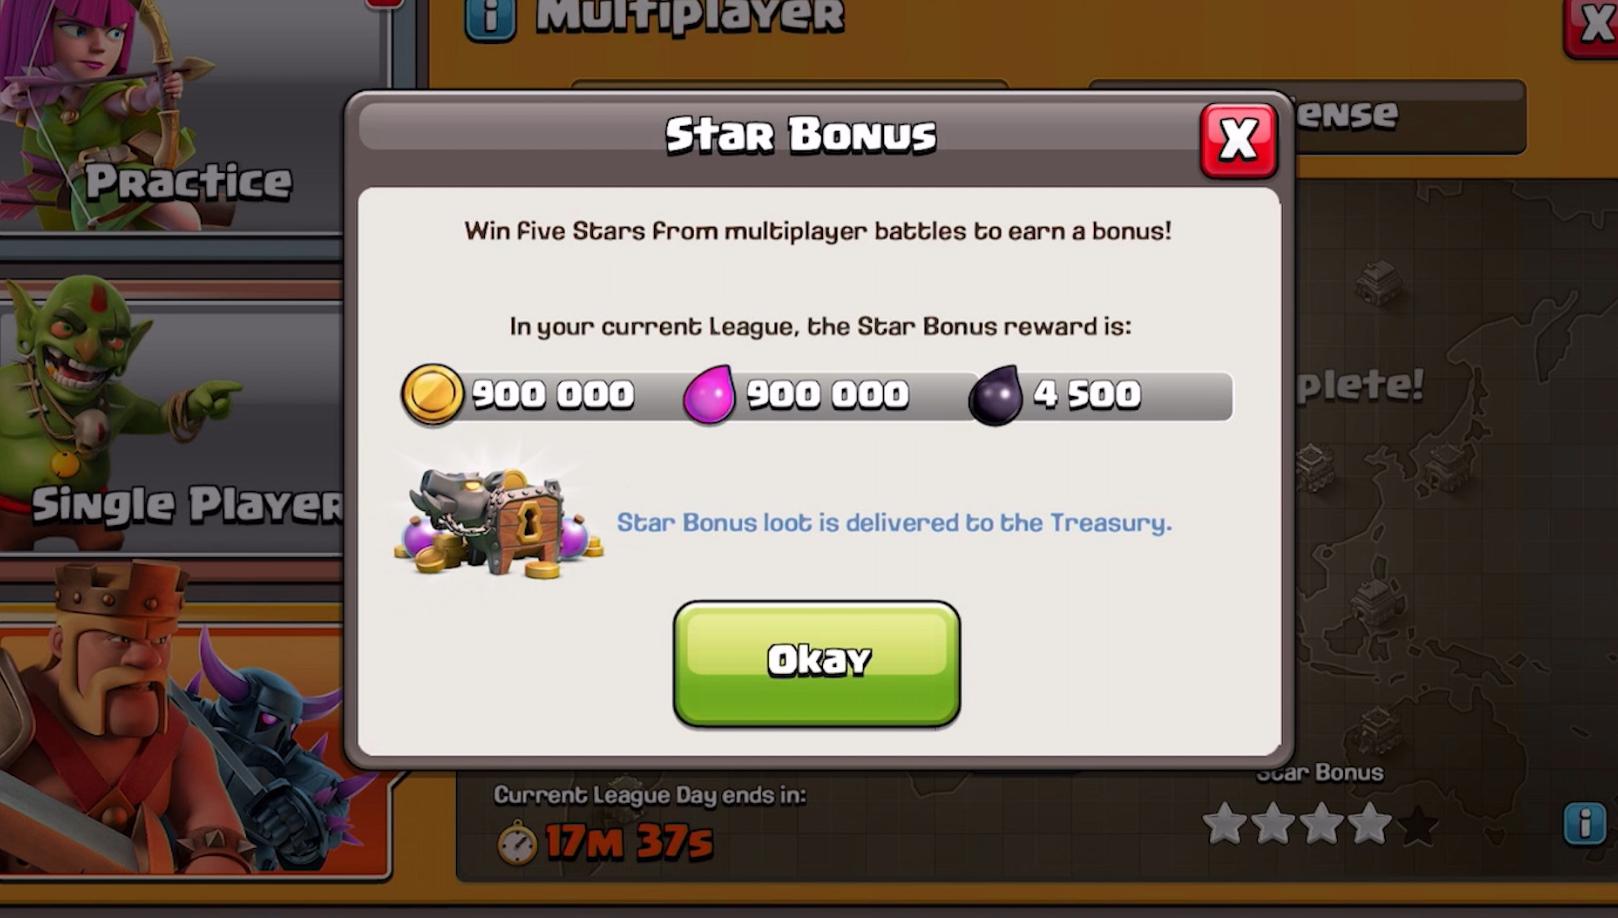Screen dimensions: 1618x918
Task: Click the Treasury delivery message link
Action: click(894, 523)
